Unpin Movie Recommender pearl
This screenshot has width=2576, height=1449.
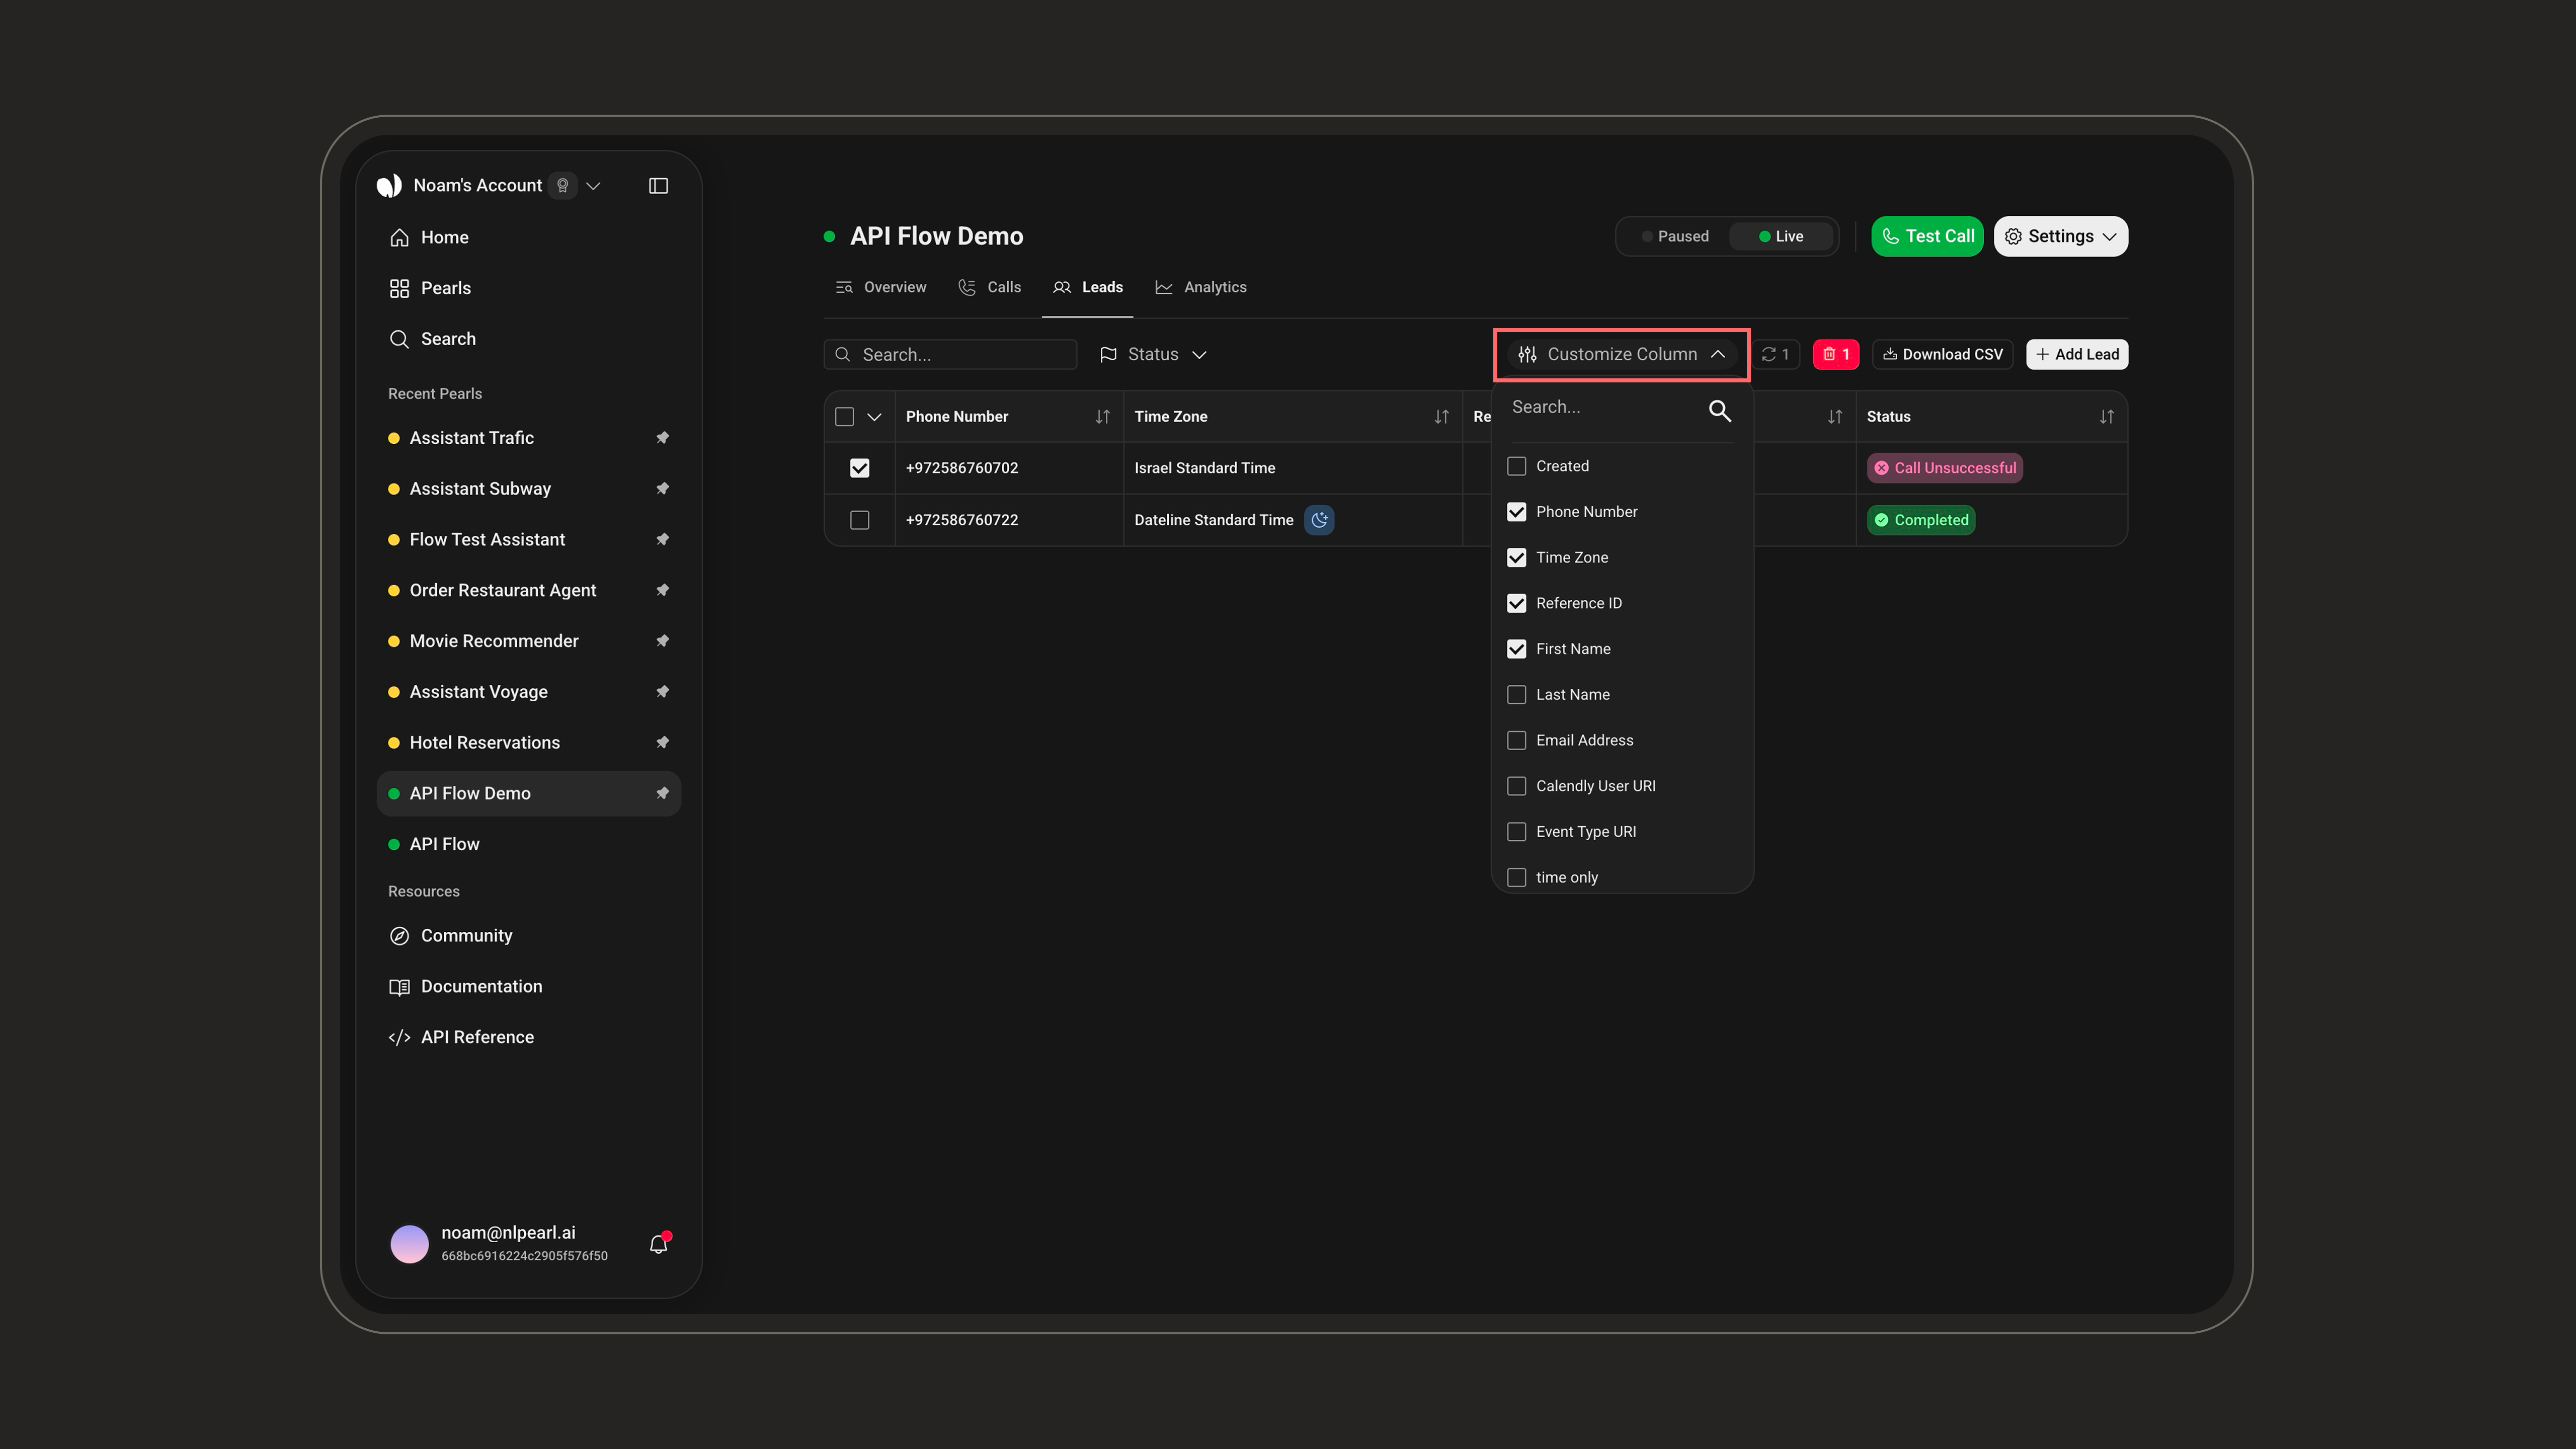pos(662,641)
